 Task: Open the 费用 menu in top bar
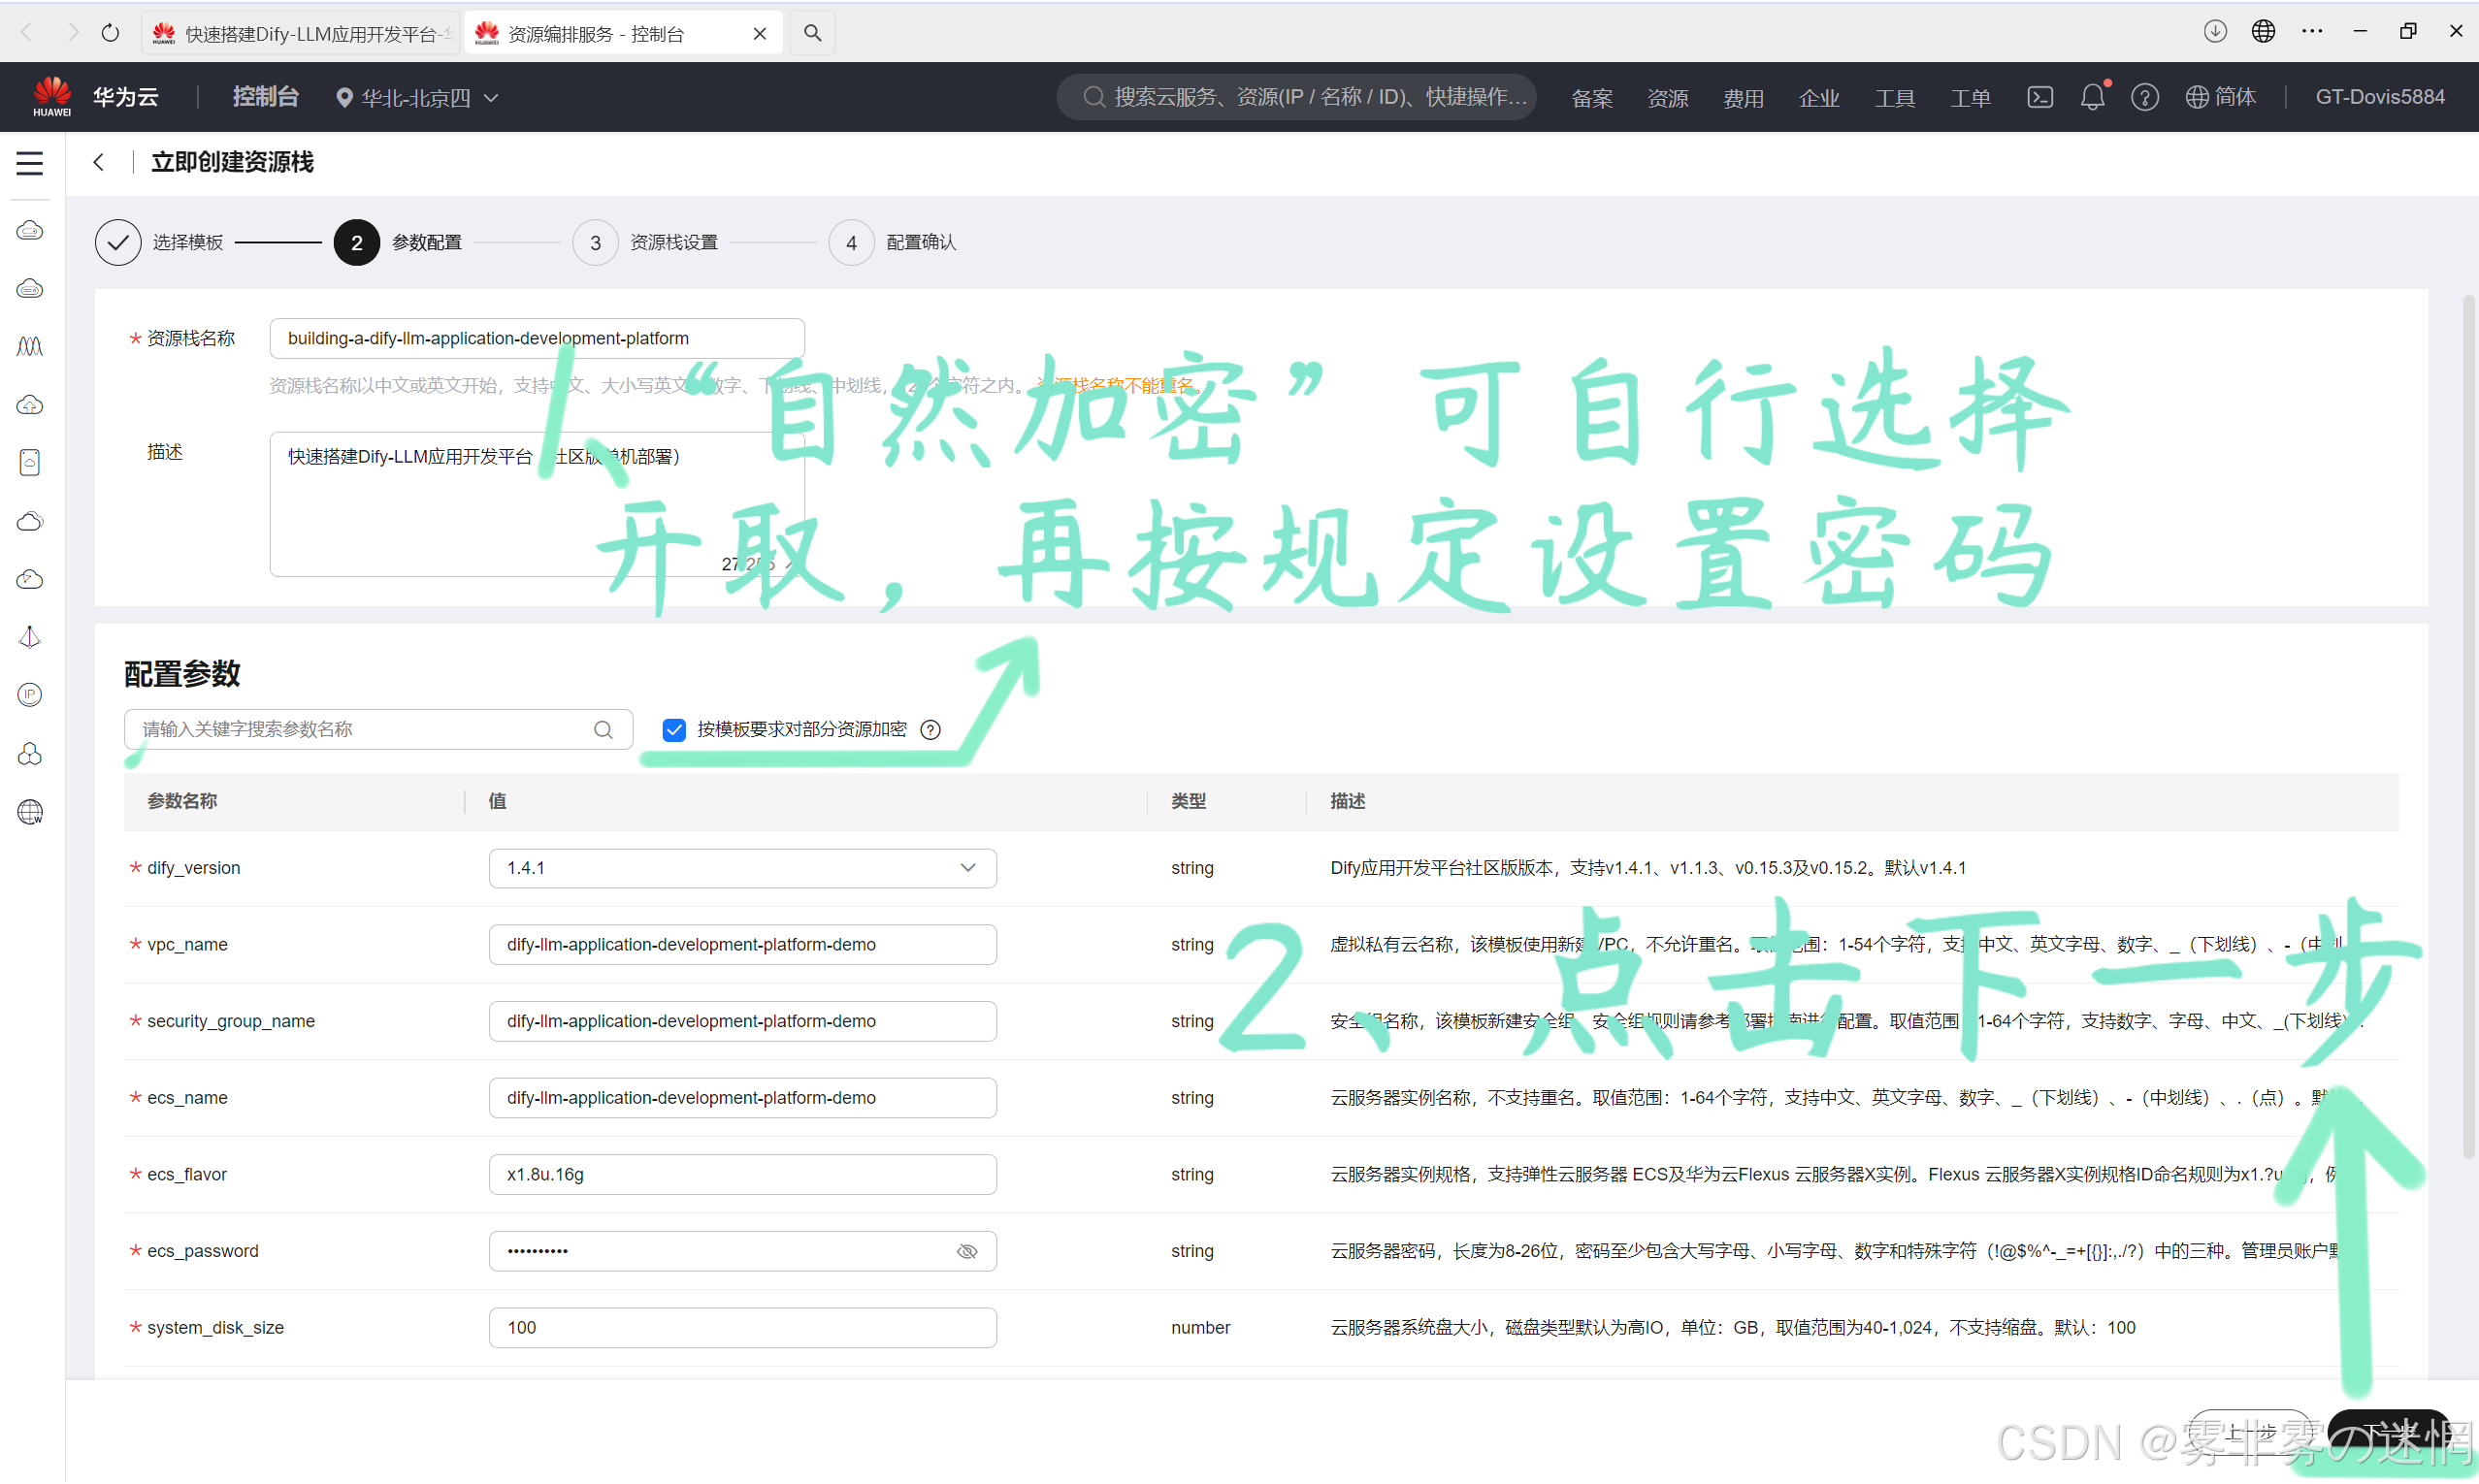point(1743,98)
